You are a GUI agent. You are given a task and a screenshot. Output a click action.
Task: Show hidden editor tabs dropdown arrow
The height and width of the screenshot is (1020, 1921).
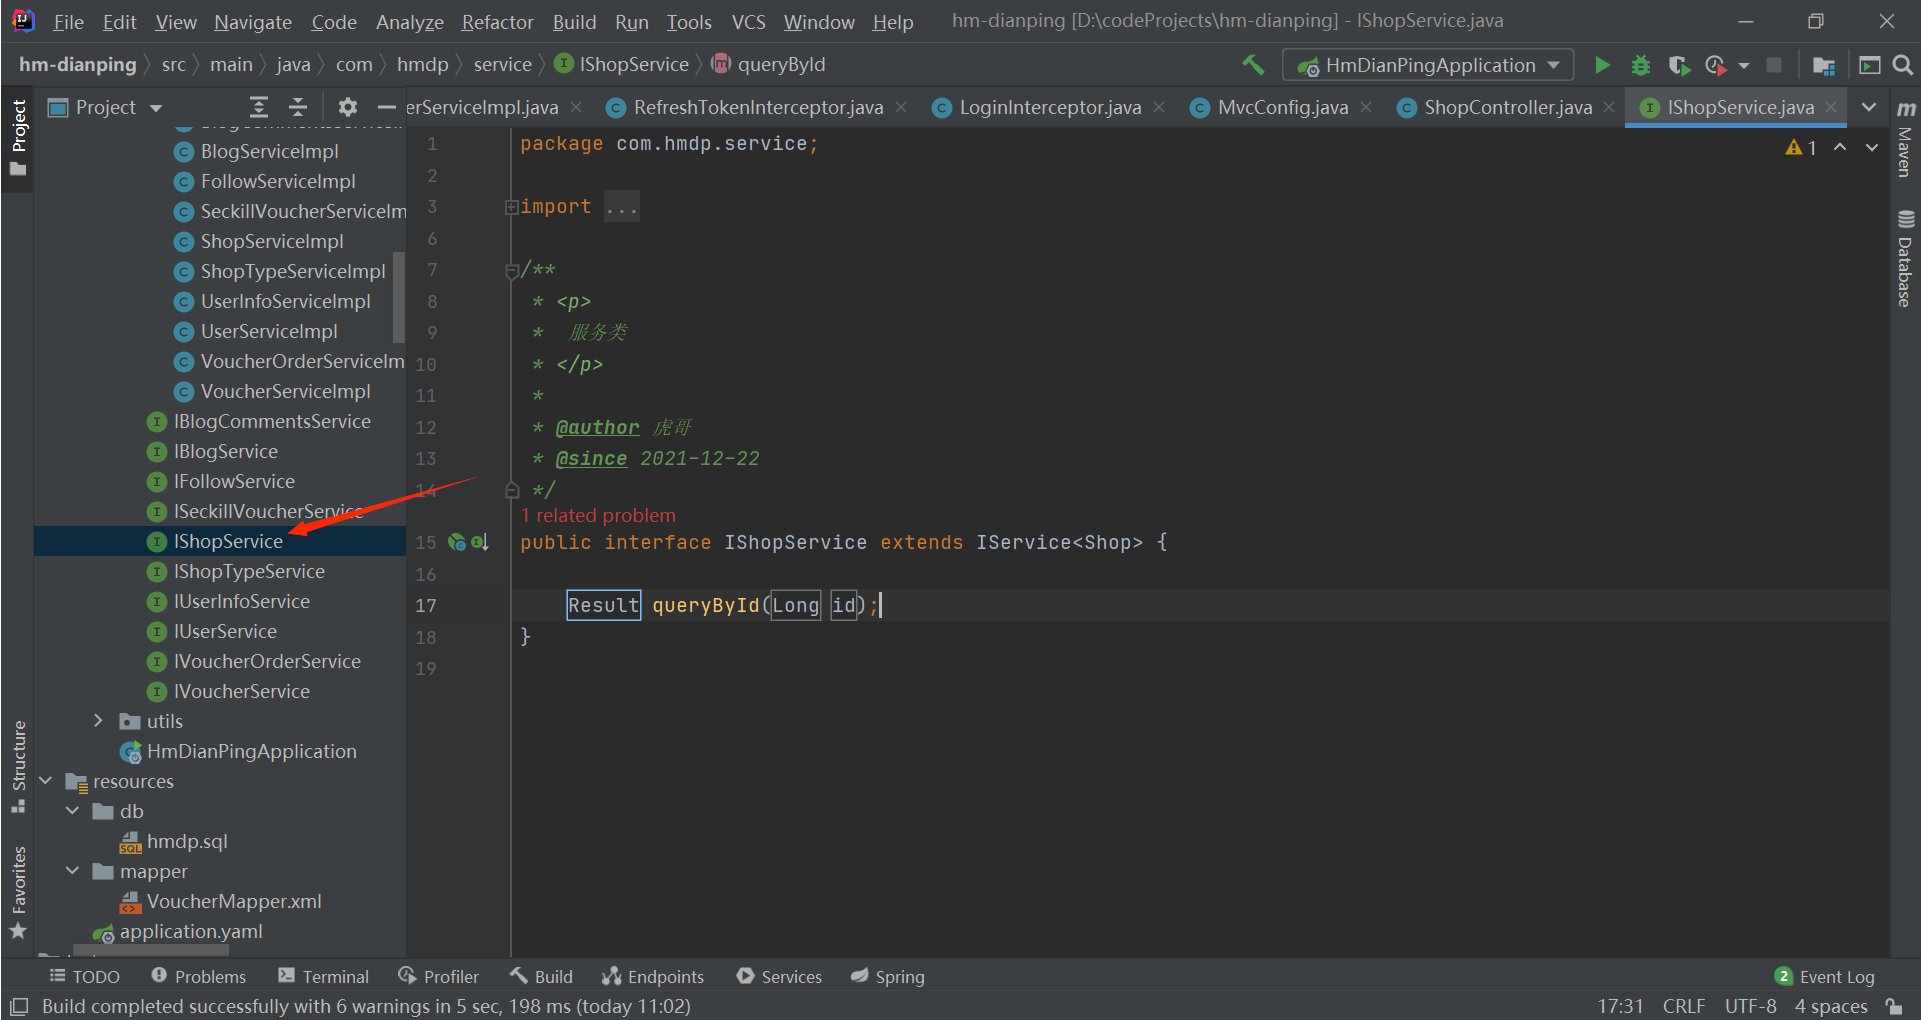pos(1869,107)
